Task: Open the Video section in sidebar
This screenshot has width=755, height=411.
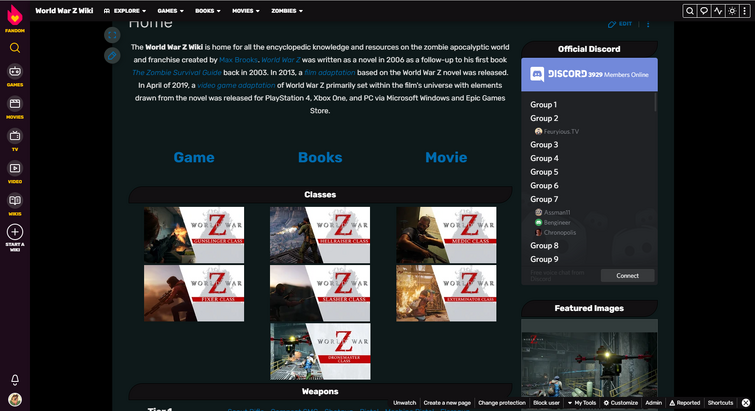Action: point(15,172)
